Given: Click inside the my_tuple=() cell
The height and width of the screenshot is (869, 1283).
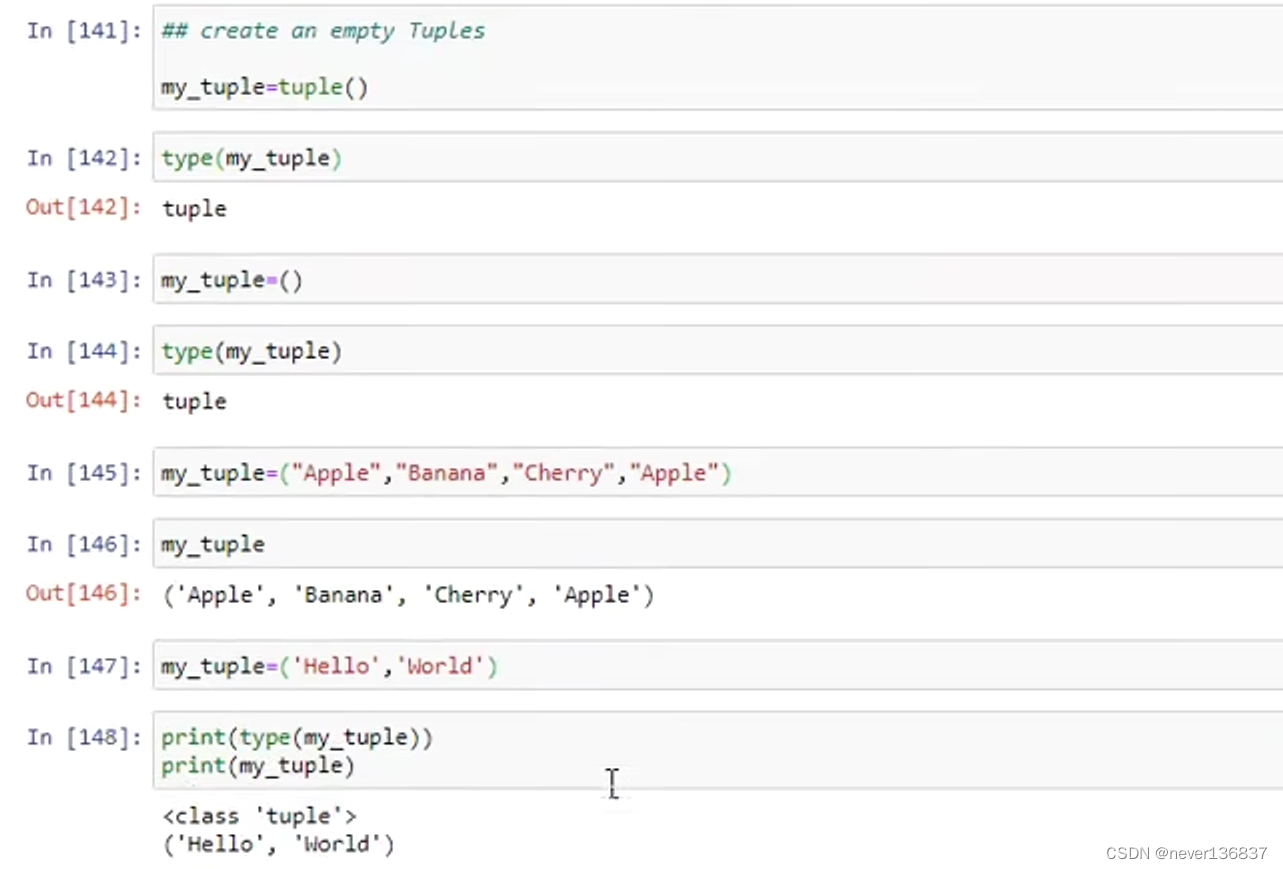Looking at the screenshot, I should pos(230,279).
